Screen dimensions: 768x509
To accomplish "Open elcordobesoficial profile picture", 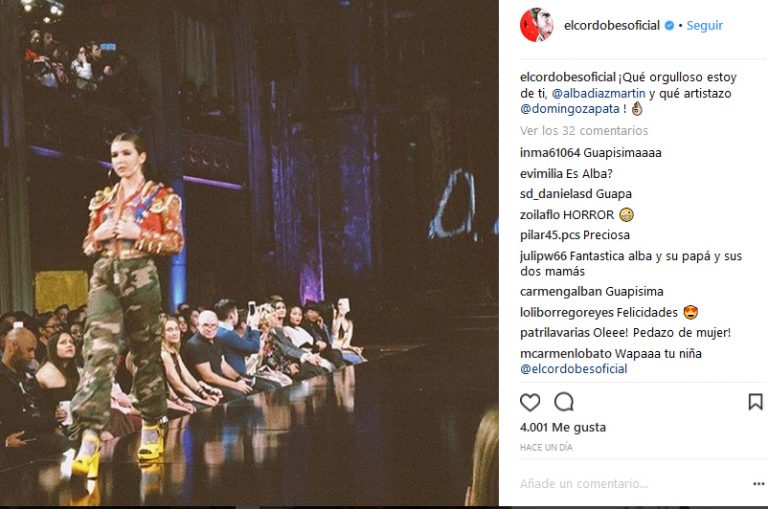I will 536,25.
